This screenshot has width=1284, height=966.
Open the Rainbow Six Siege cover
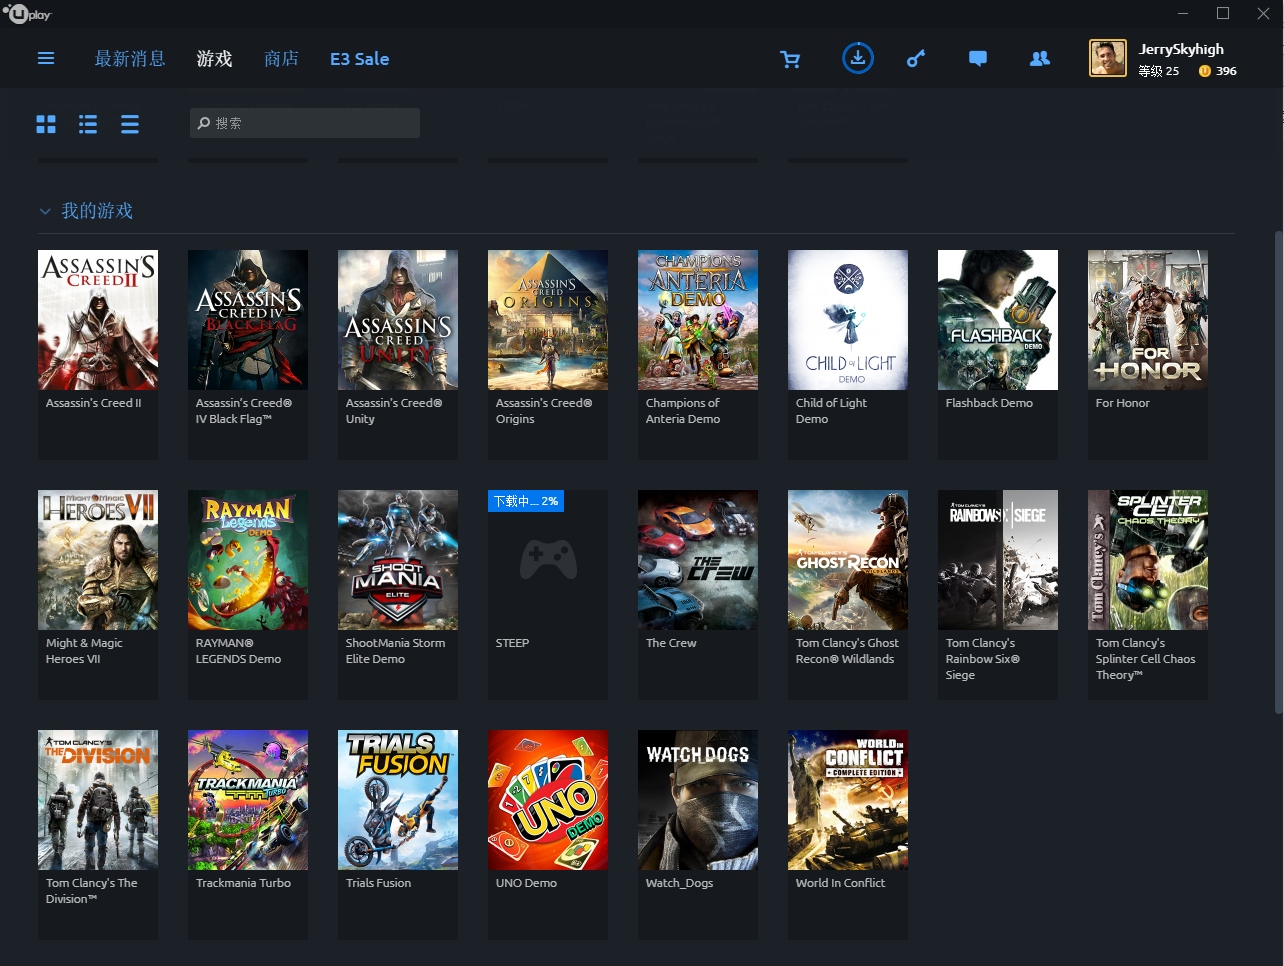click(x=998, y=560)
